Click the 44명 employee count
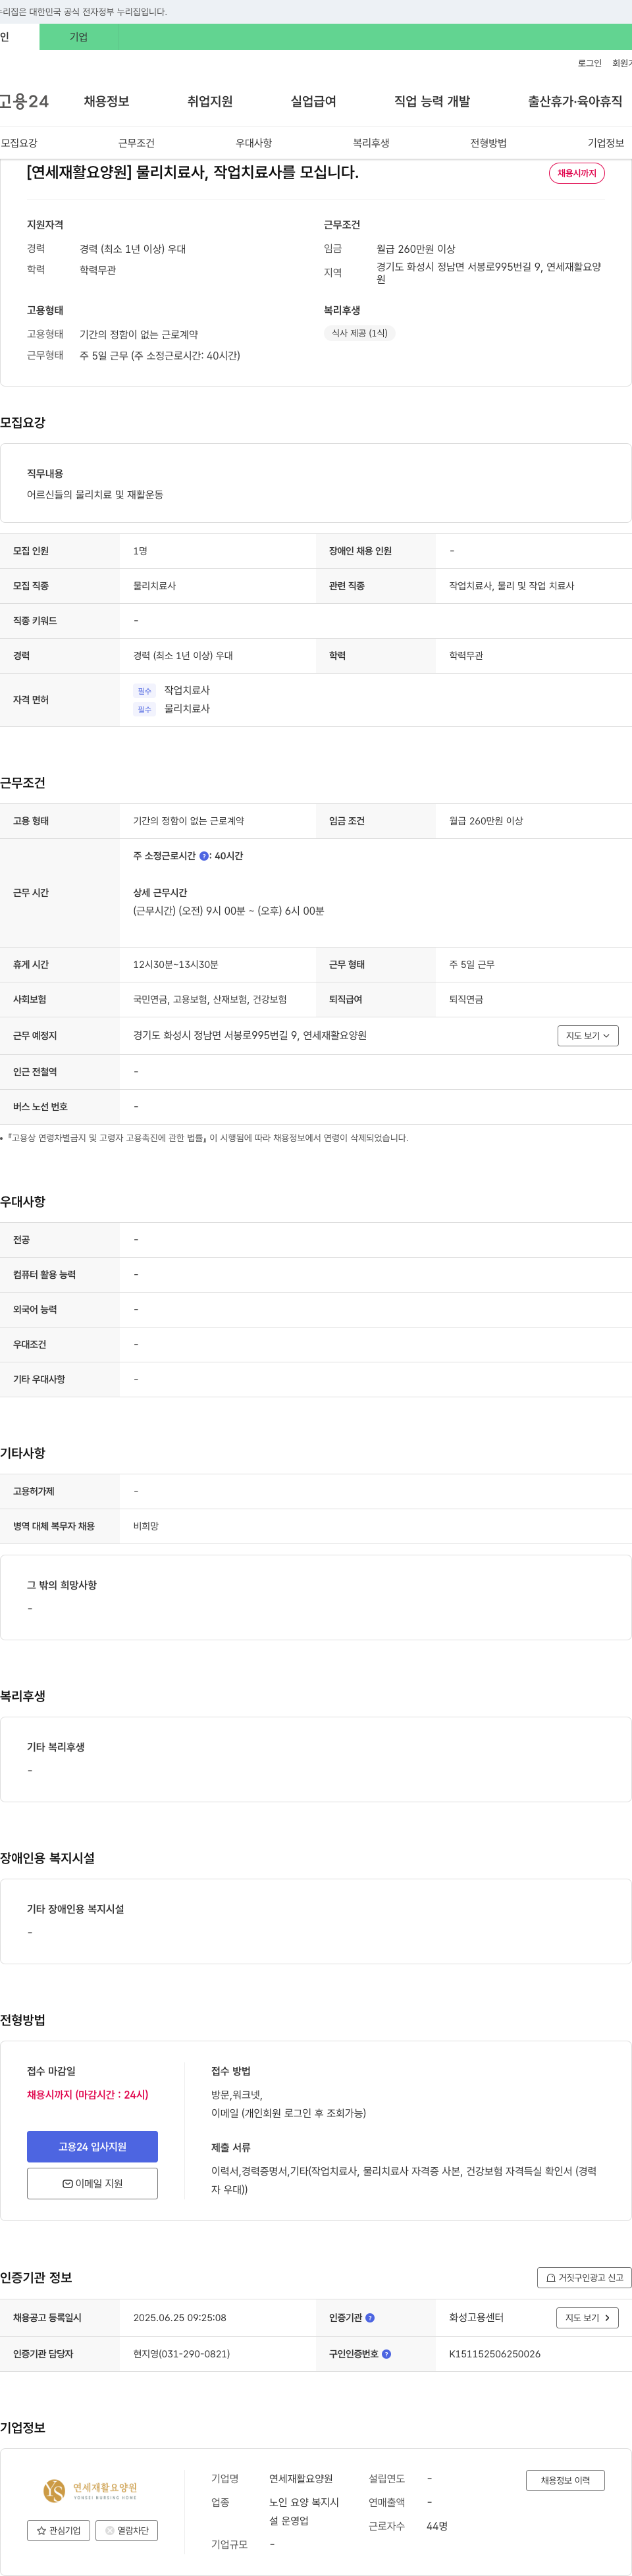 437,2526
